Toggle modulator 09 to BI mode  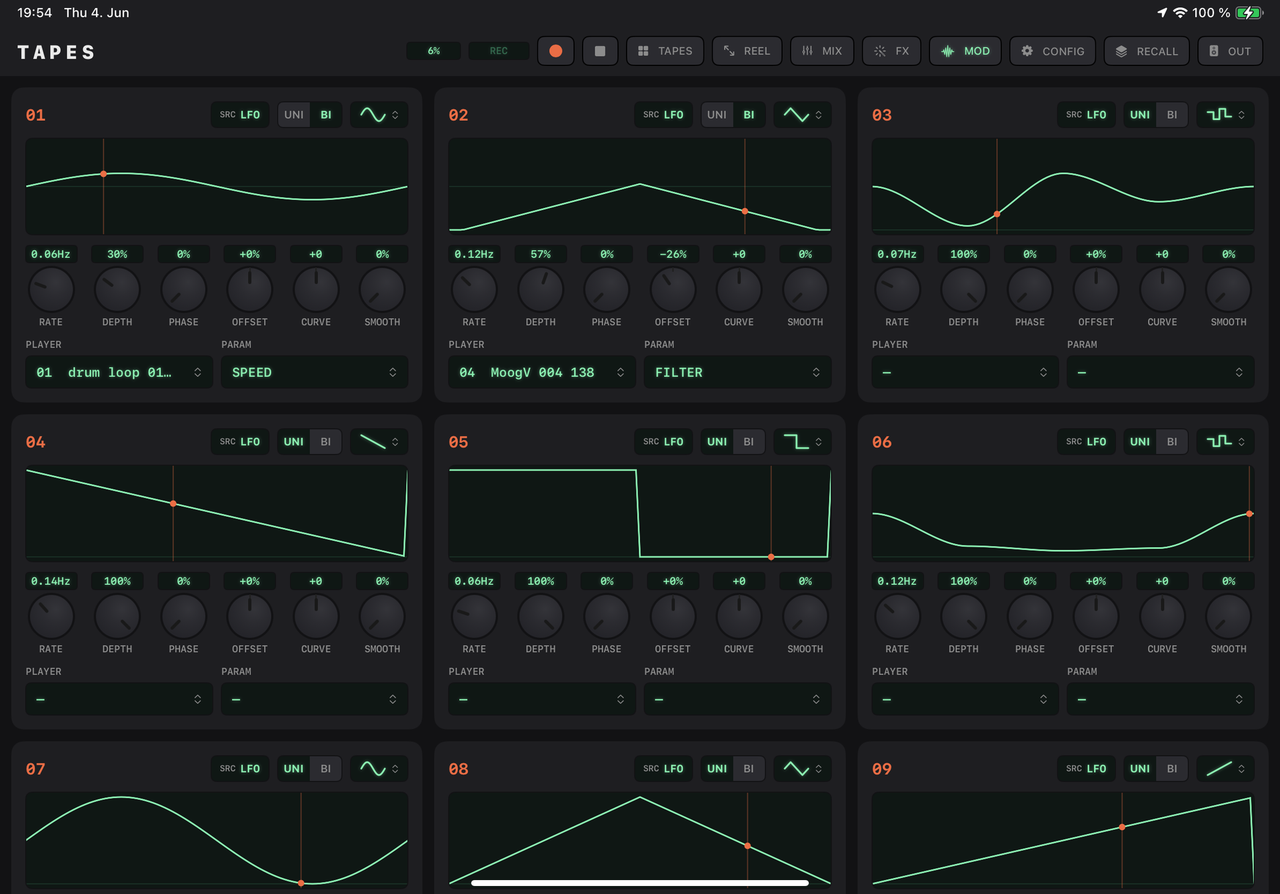point(1172,769)
